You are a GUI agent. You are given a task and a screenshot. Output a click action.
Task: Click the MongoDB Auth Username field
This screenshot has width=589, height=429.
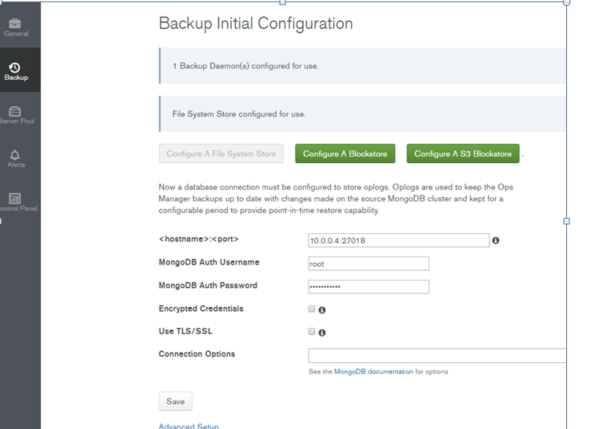click(369, 264)
